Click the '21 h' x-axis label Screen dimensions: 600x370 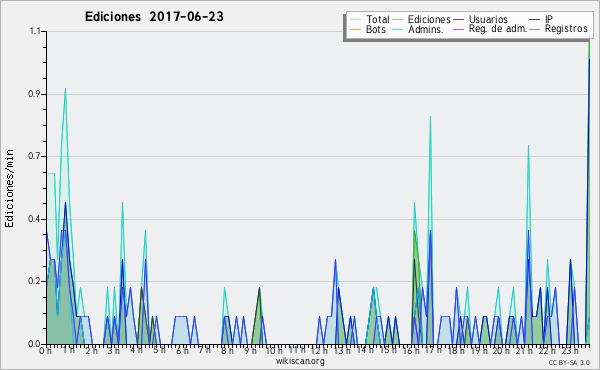tap(524, 351)
